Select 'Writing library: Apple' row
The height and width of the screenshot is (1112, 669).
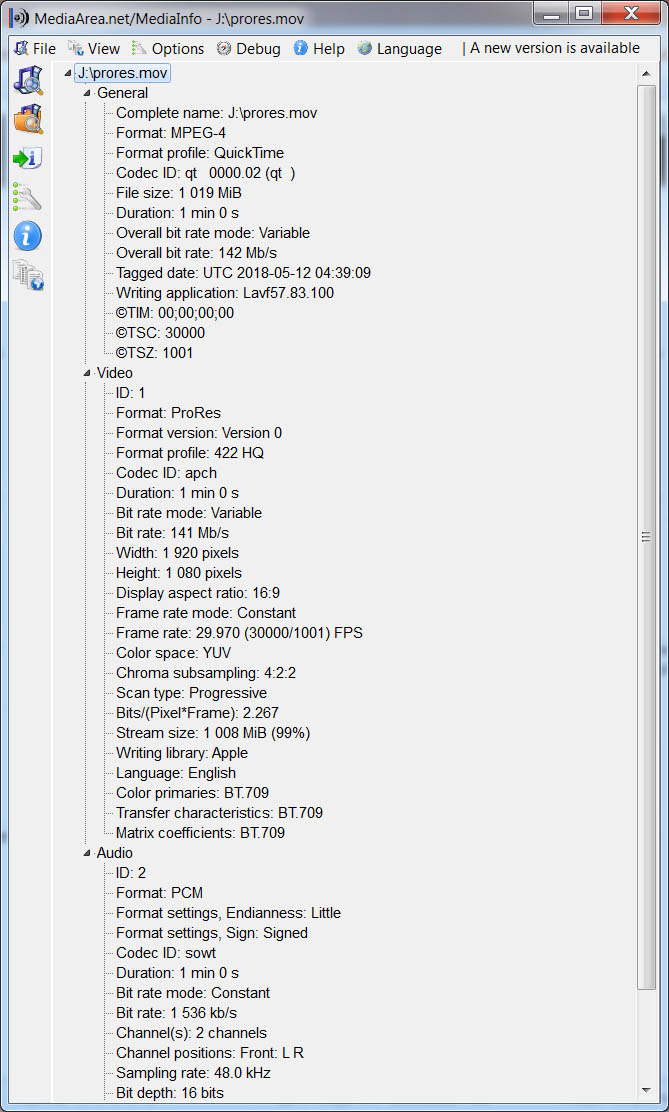(182, 752)
